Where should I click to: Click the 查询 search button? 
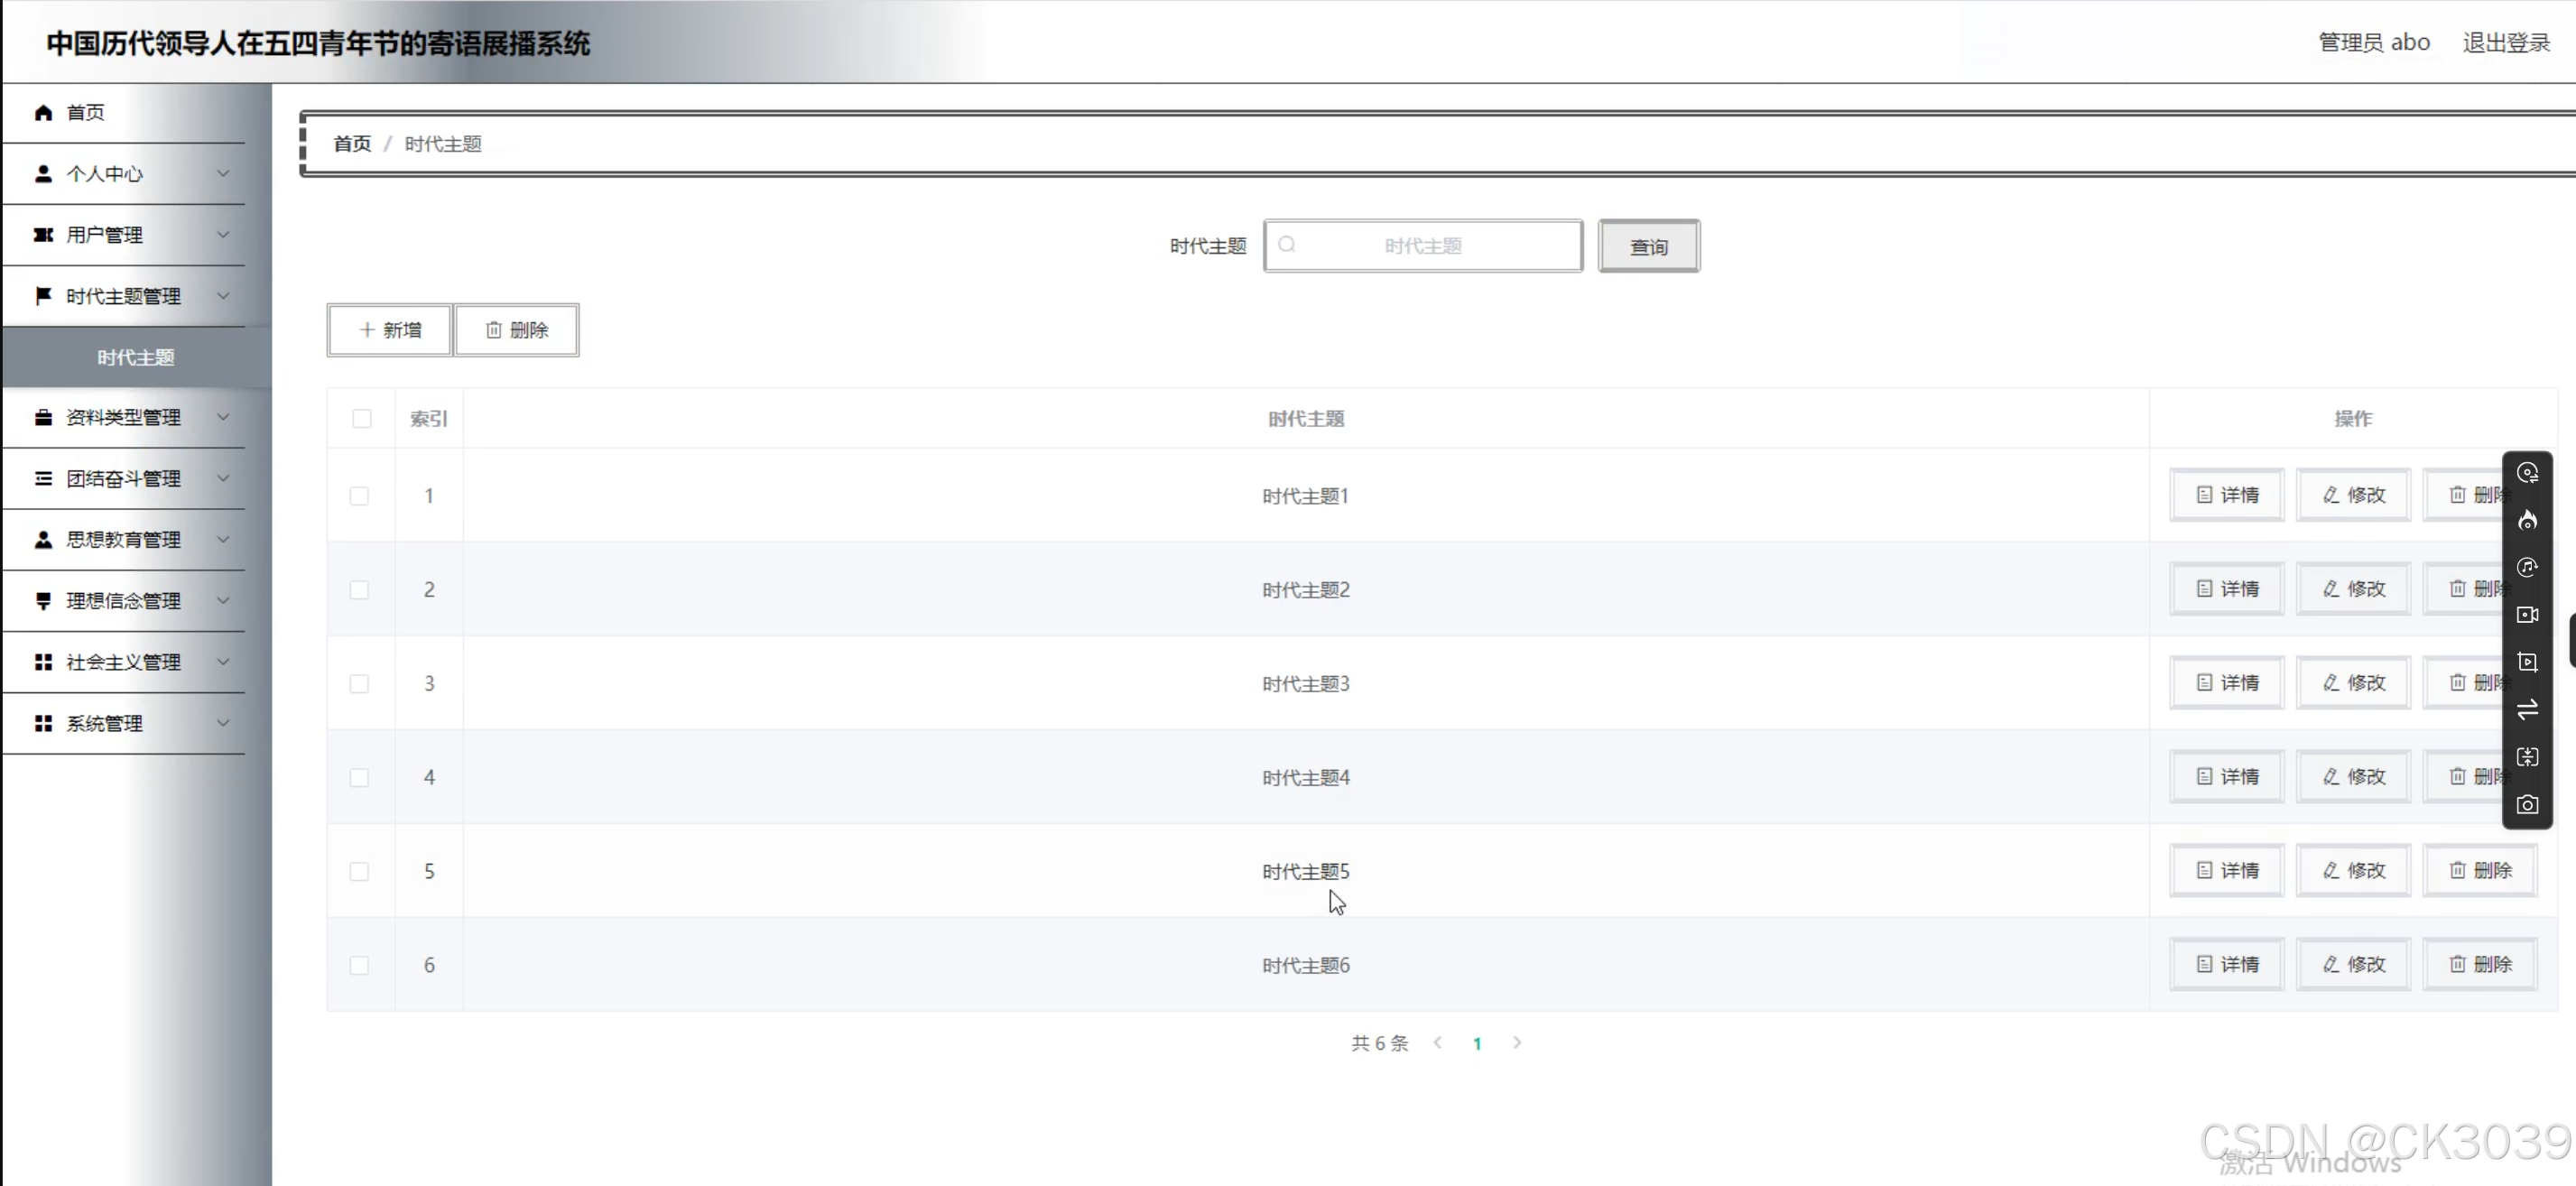(x=1648, y=247)
